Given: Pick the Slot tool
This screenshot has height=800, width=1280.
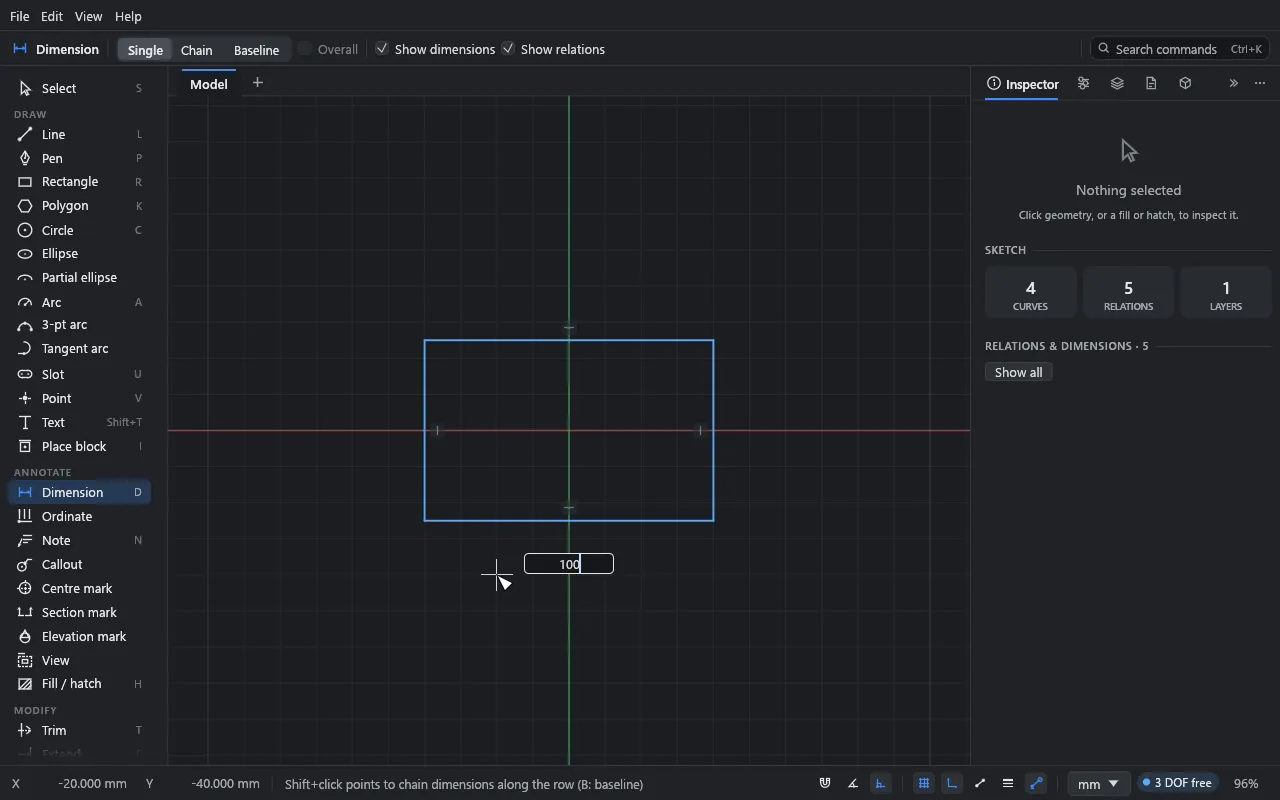Looking at the screenshot, I should [80, 374].
